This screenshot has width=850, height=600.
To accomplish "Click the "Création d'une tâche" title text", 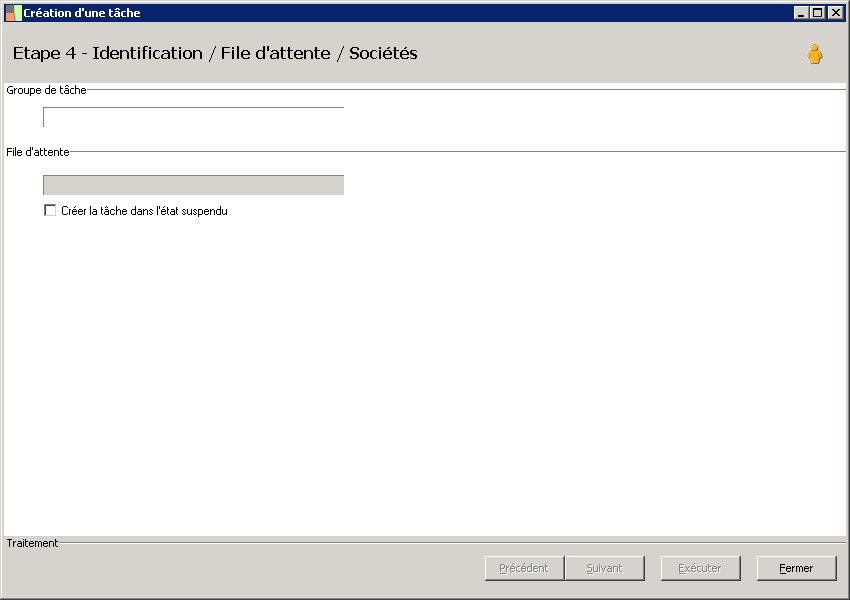I will tap(82, 12).
